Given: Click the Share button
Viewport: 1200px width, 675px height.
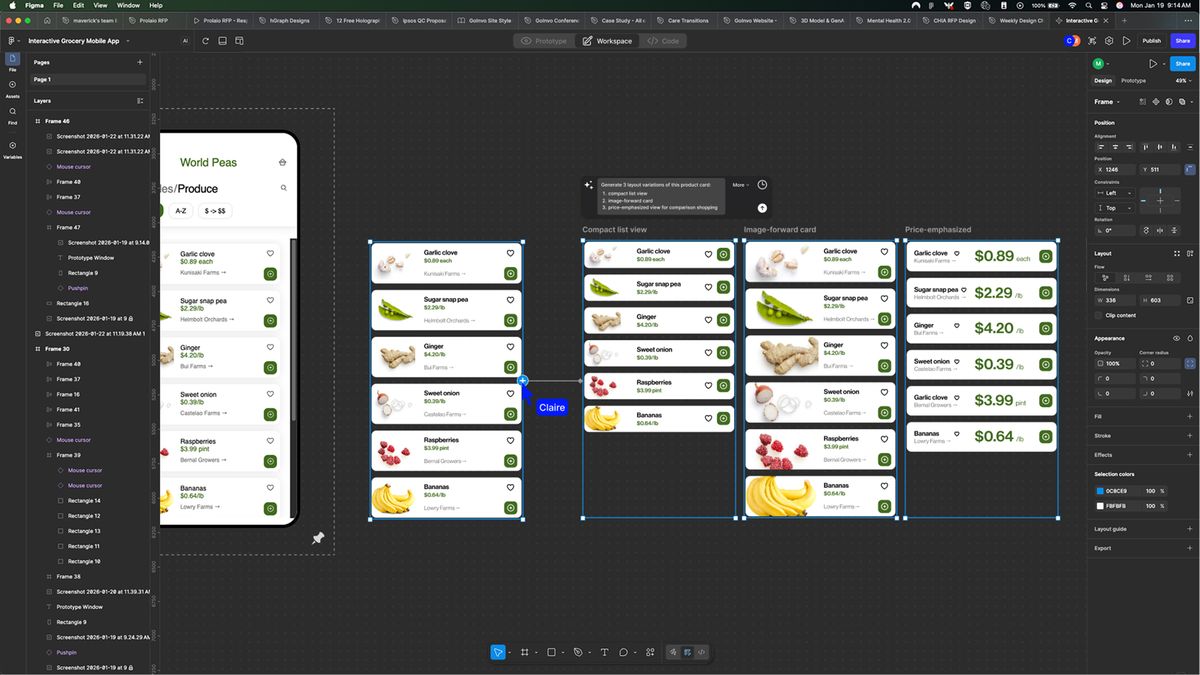Looking at the screenshot, I should point(1182,41).
